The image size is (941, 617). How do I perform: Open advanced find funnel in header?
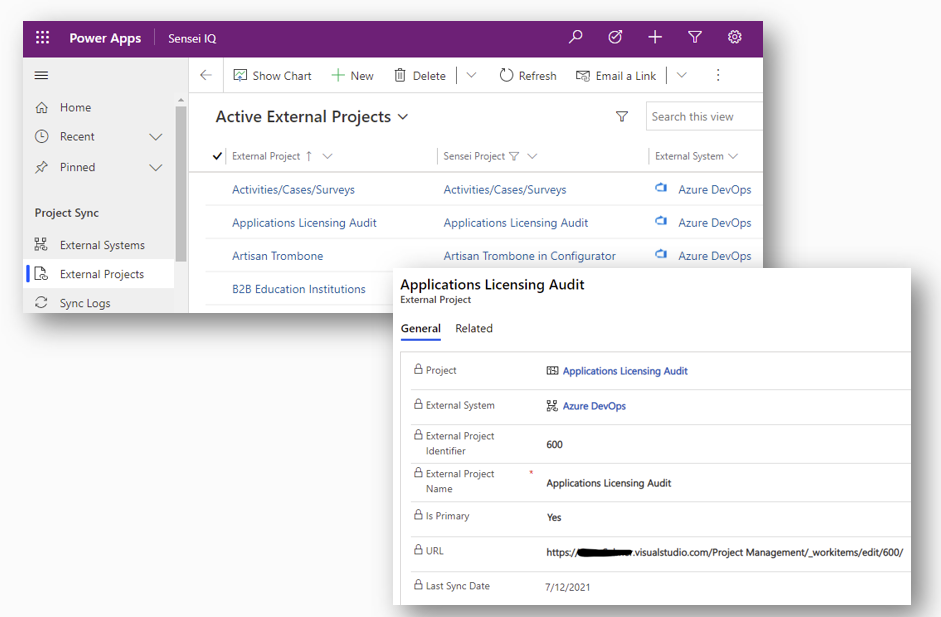tap(695, 37)
